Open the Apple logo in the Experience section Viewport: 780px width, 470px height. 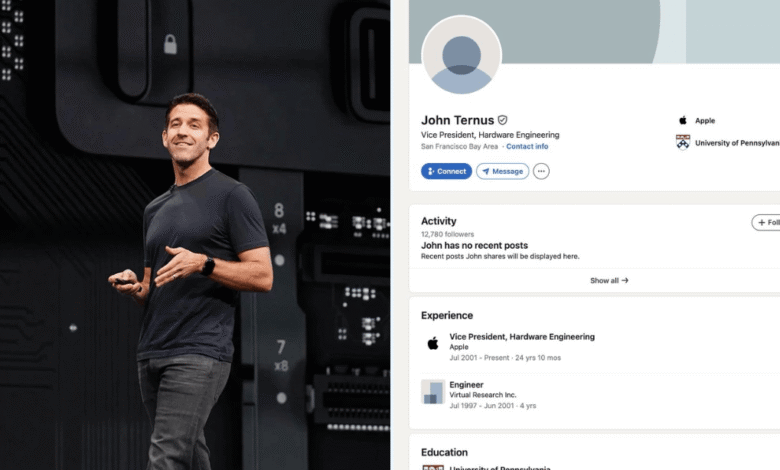click(433, 343)
